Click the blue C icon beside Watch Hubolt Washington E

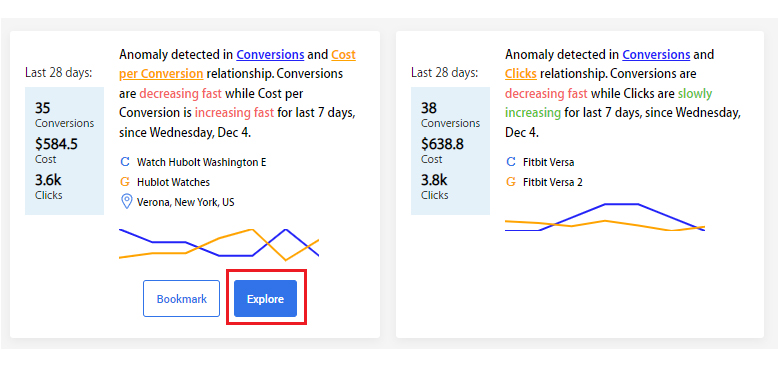point(125,162)
